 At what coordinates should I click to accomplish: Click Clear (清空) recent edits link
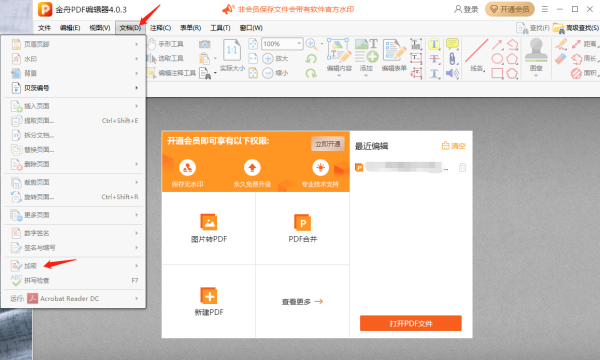[x=453, y=146]
